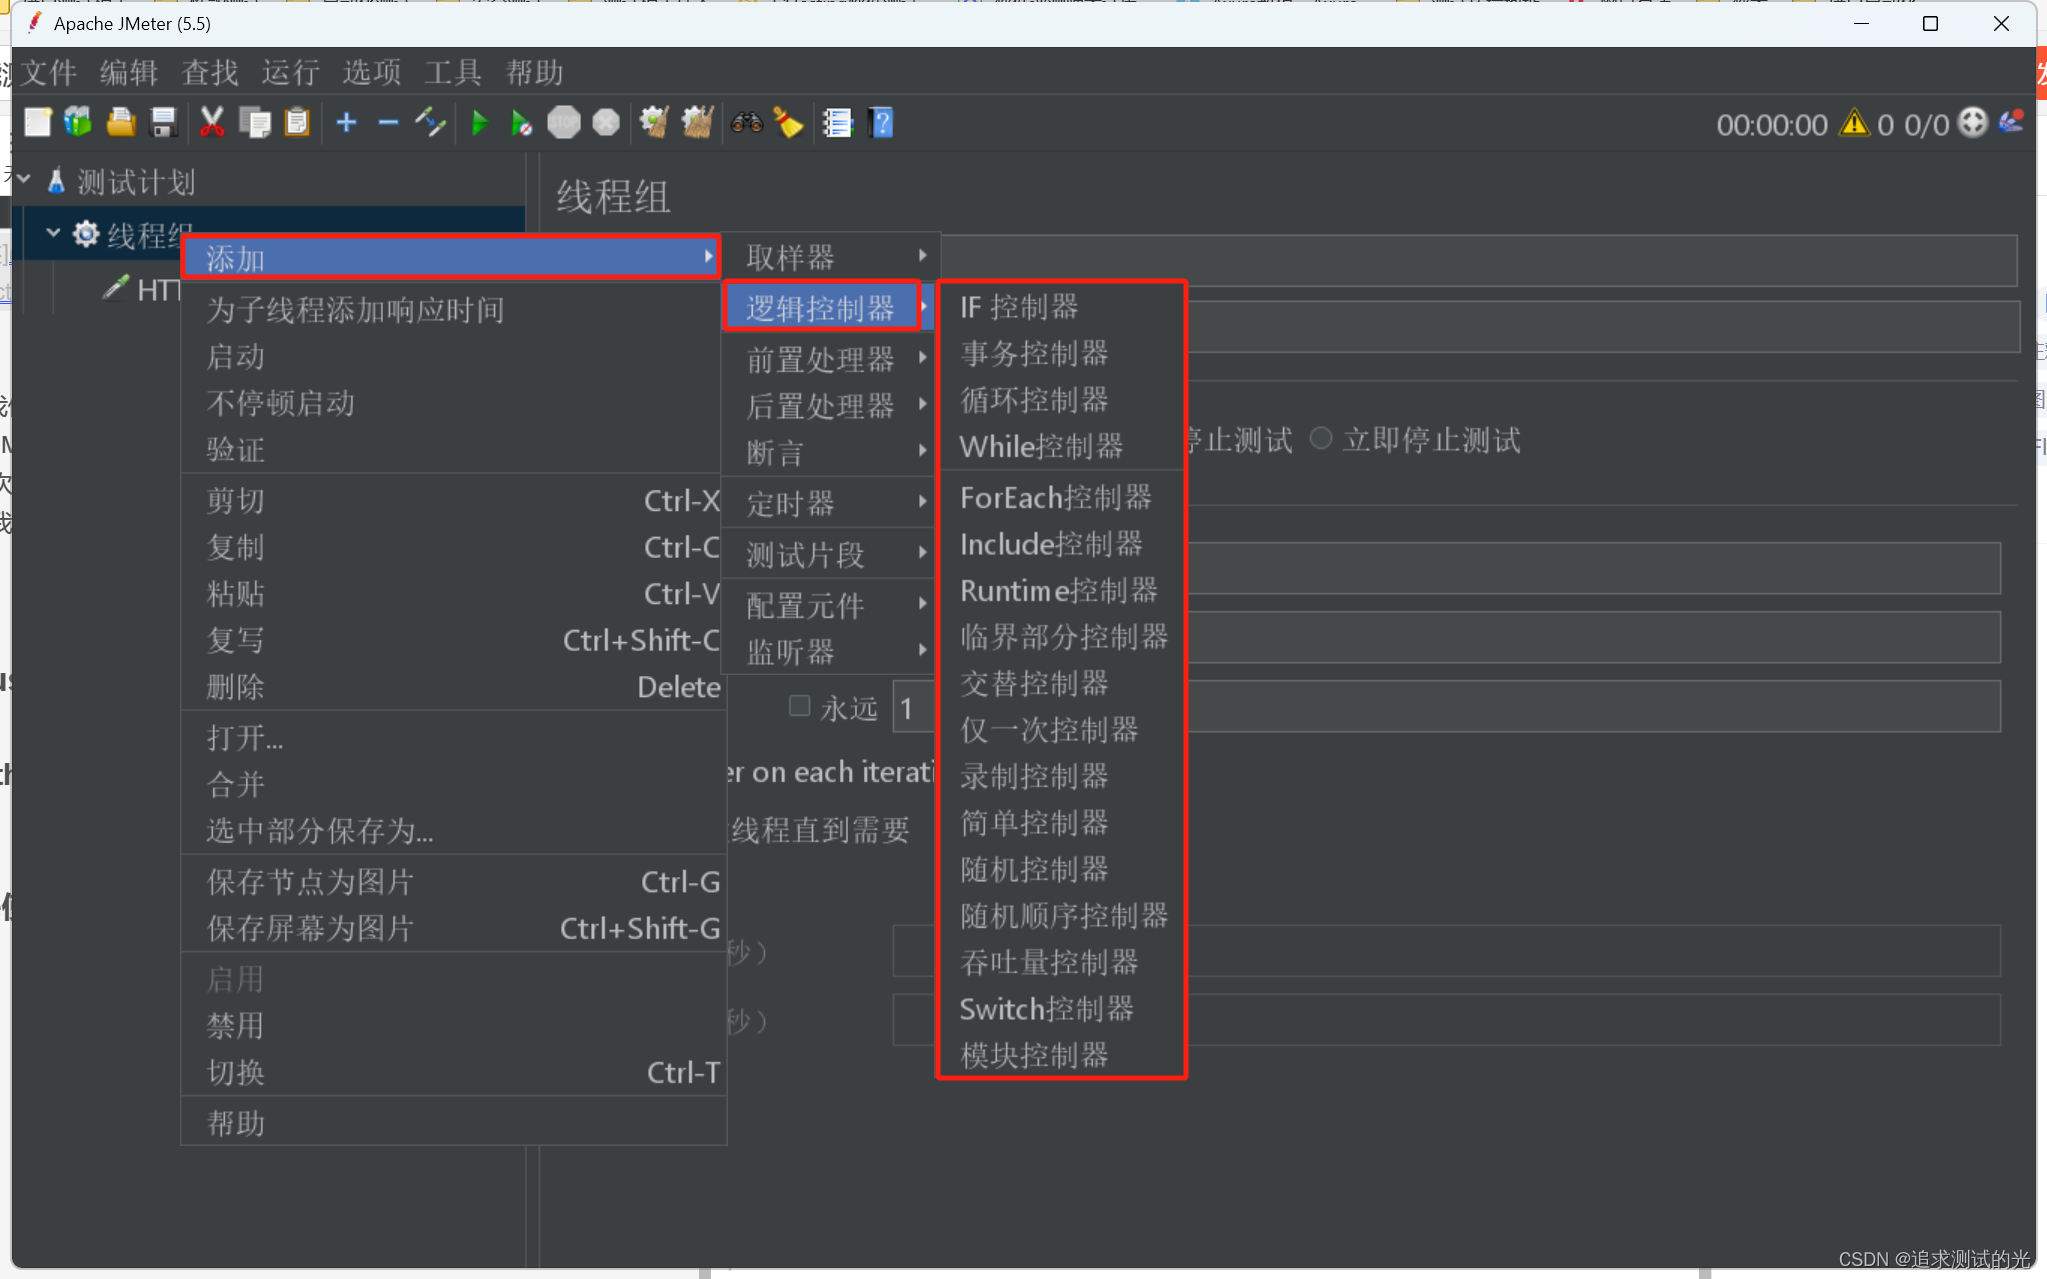Viewport: 2047px width, 1279px height.
Task: Choose Runtime控制器 from submenu
Action: (x=1061, y=590)
